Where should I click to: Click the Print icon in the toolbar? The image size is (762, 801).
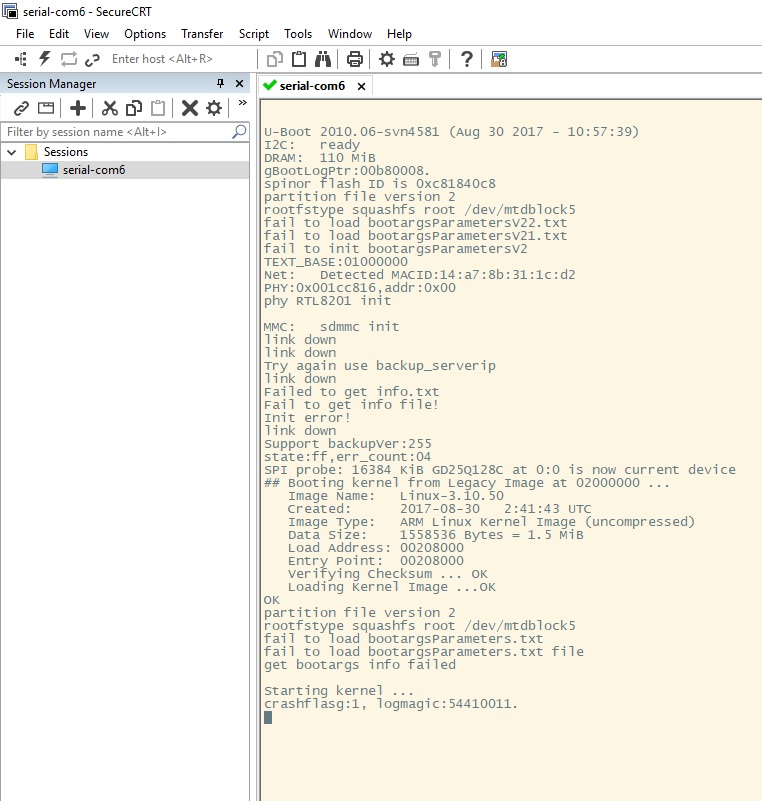[354, 59]
